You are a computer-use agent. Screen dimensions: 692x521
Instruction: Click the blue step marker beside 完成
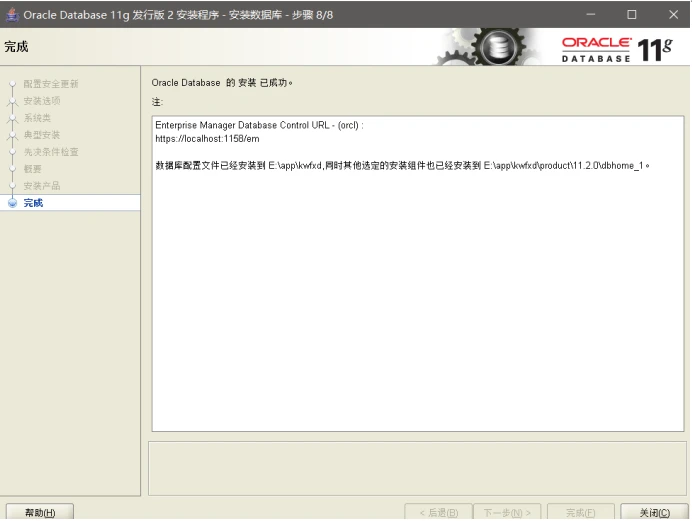12,203
